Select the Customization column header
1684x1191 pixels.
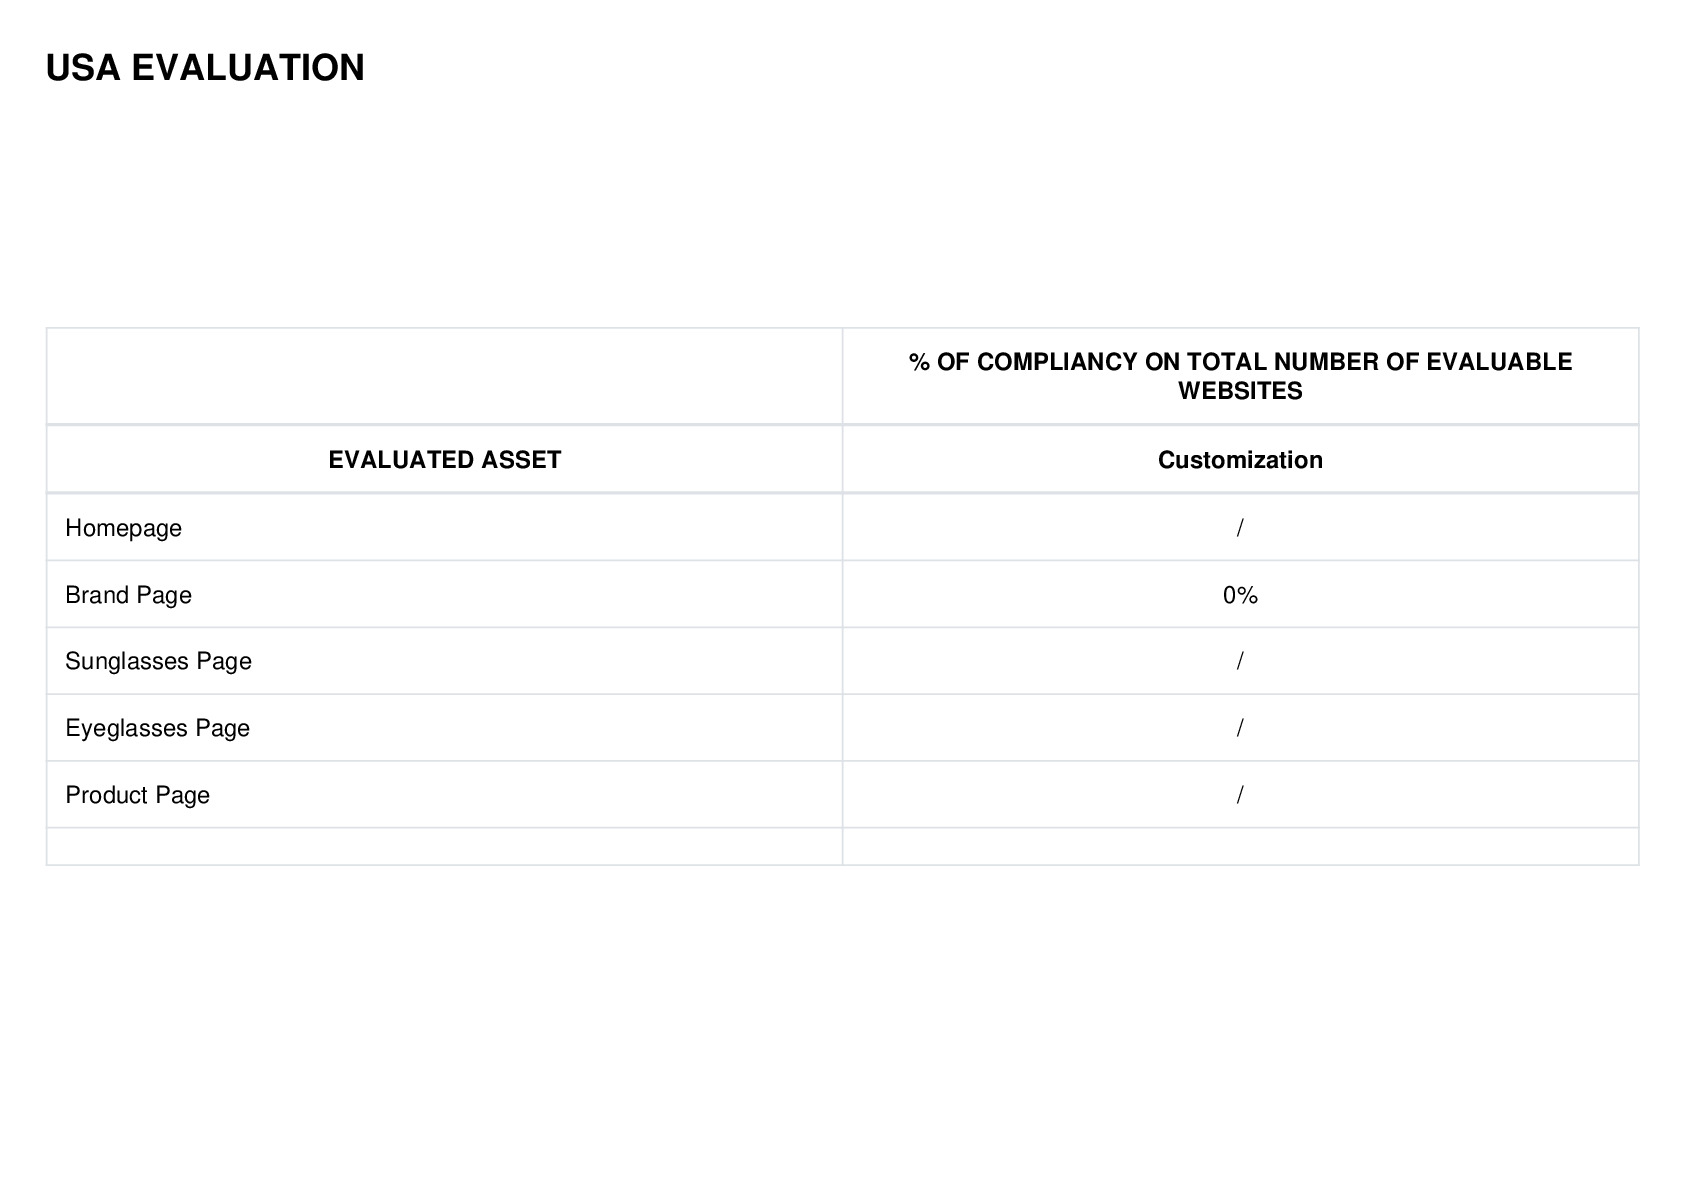click(1240, 460)
